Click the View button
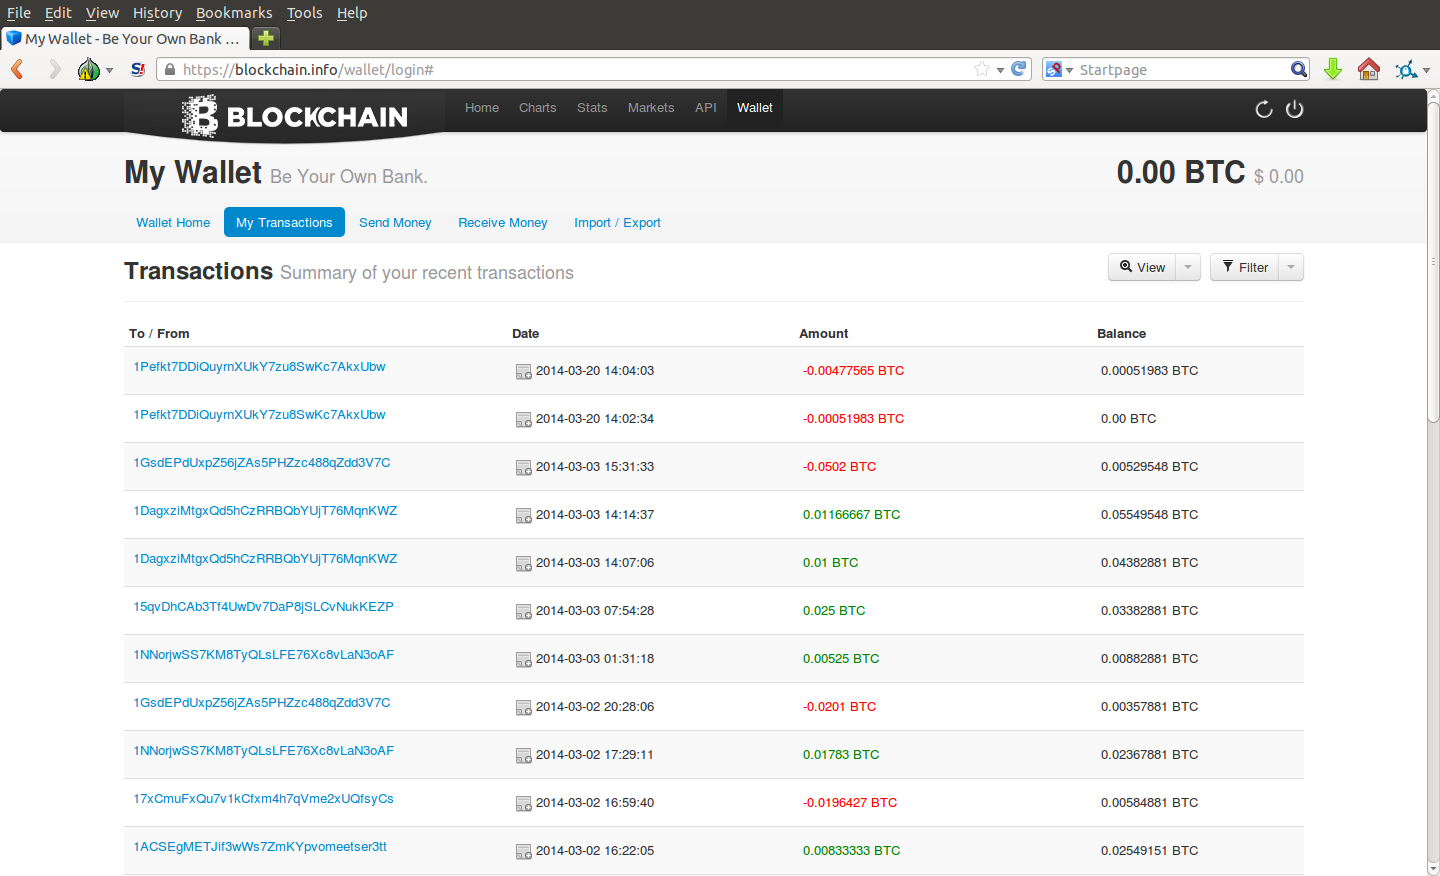Viewport: 1440px width, 876px height. tap(1142, 267)
